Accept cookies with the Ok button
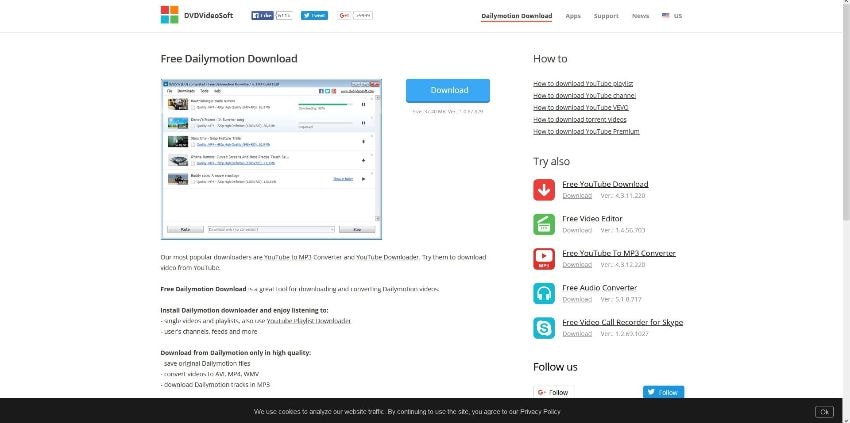 coord(824,412)
